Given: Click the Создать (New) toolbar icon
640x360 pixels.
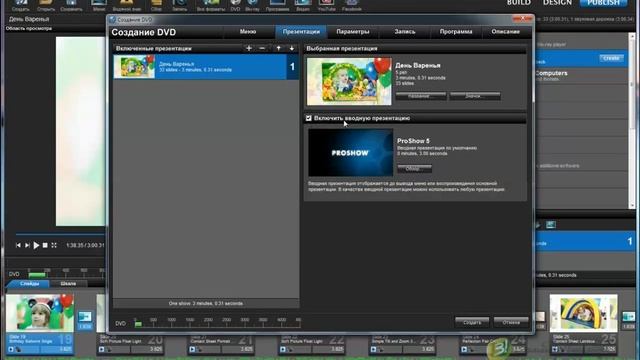Looking at the screenshot, I should [20, 5].
